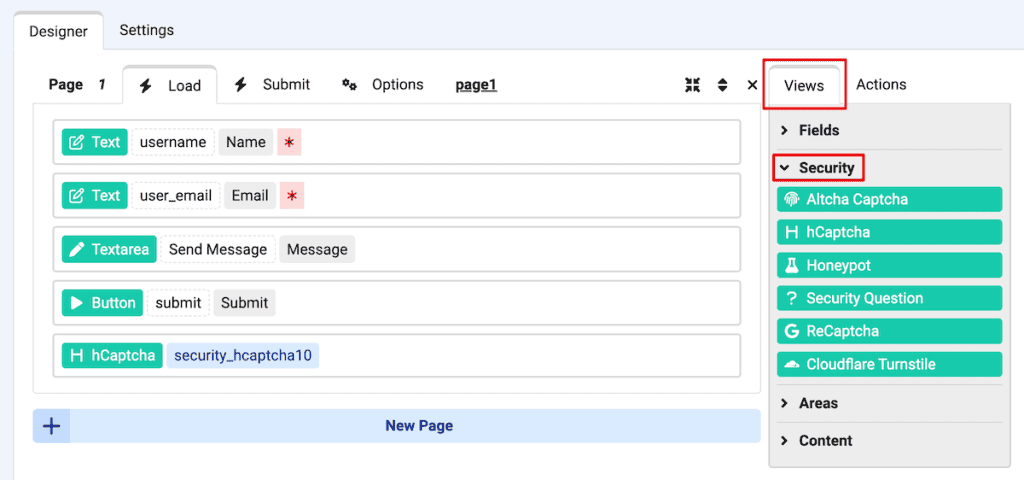This screenshot has height=480, width=1024.
Task: Click the Security Question mark icon
Action: (x=792, y=298)
